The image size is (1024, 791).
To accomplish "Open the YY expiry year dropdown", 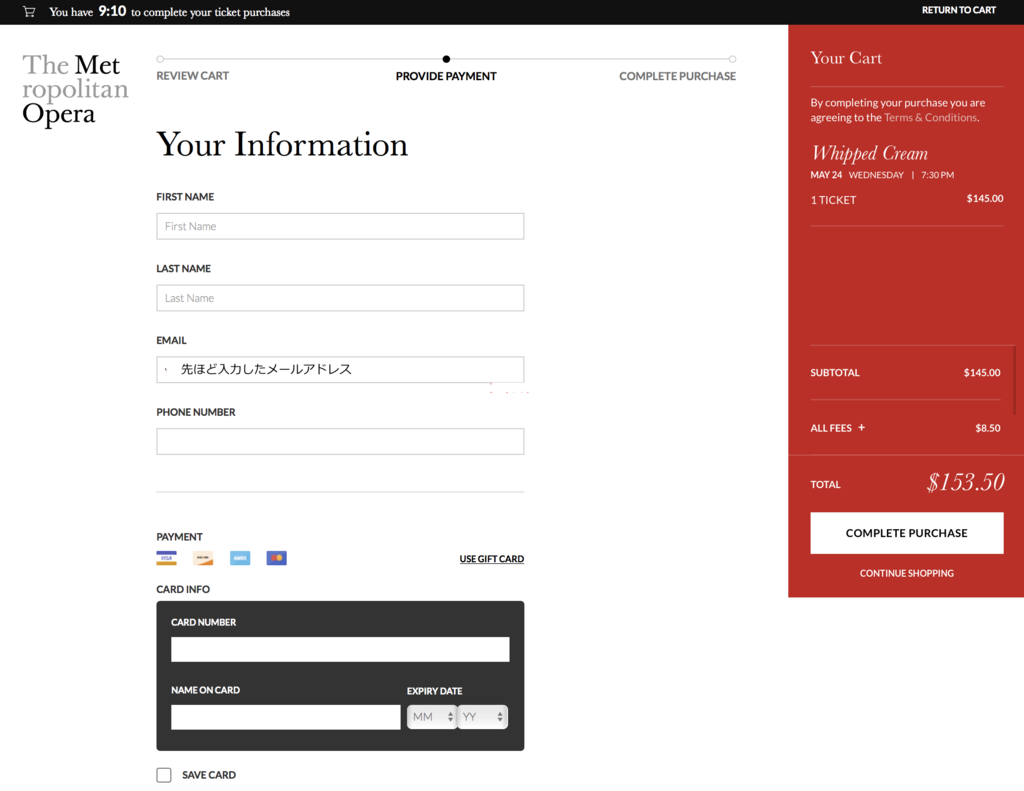I will pos(483,717).
